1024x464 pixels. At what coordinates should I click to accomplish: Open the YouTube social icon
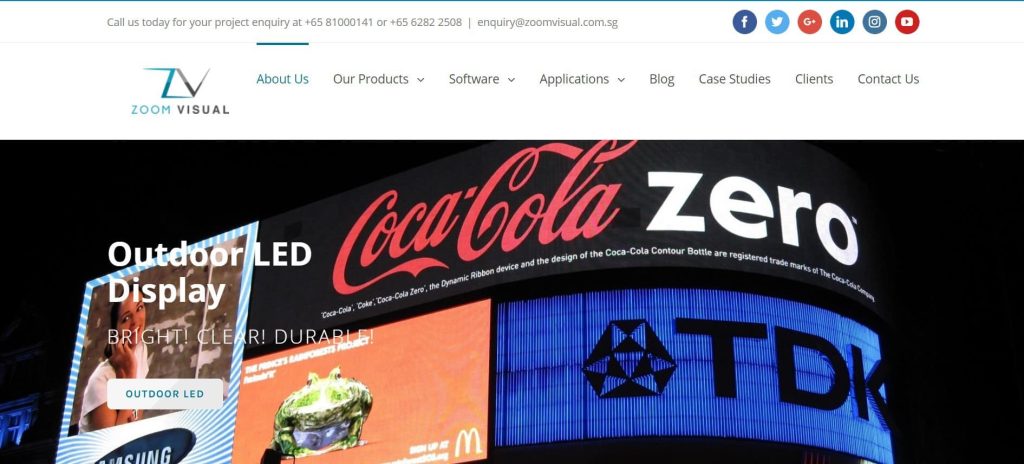(907, 22)
